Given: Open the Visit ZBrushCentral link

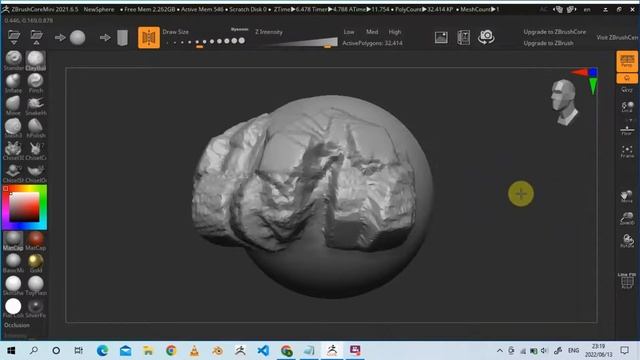Looking at the screenshot, I should point(618,37).
